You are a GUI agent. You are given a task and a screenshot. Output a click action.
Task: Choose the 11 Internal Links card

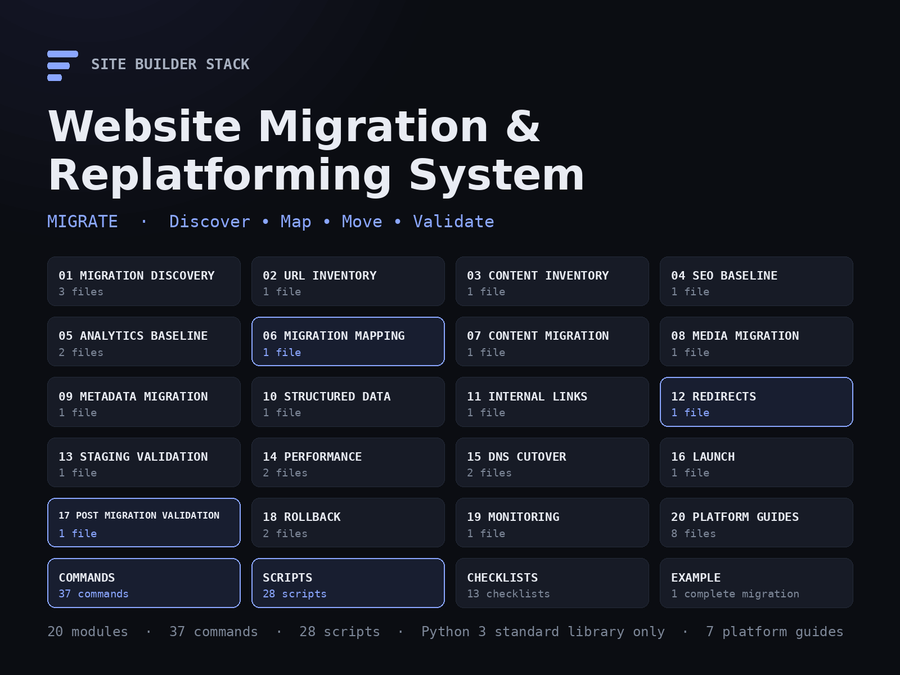click(x=552, y=402)
